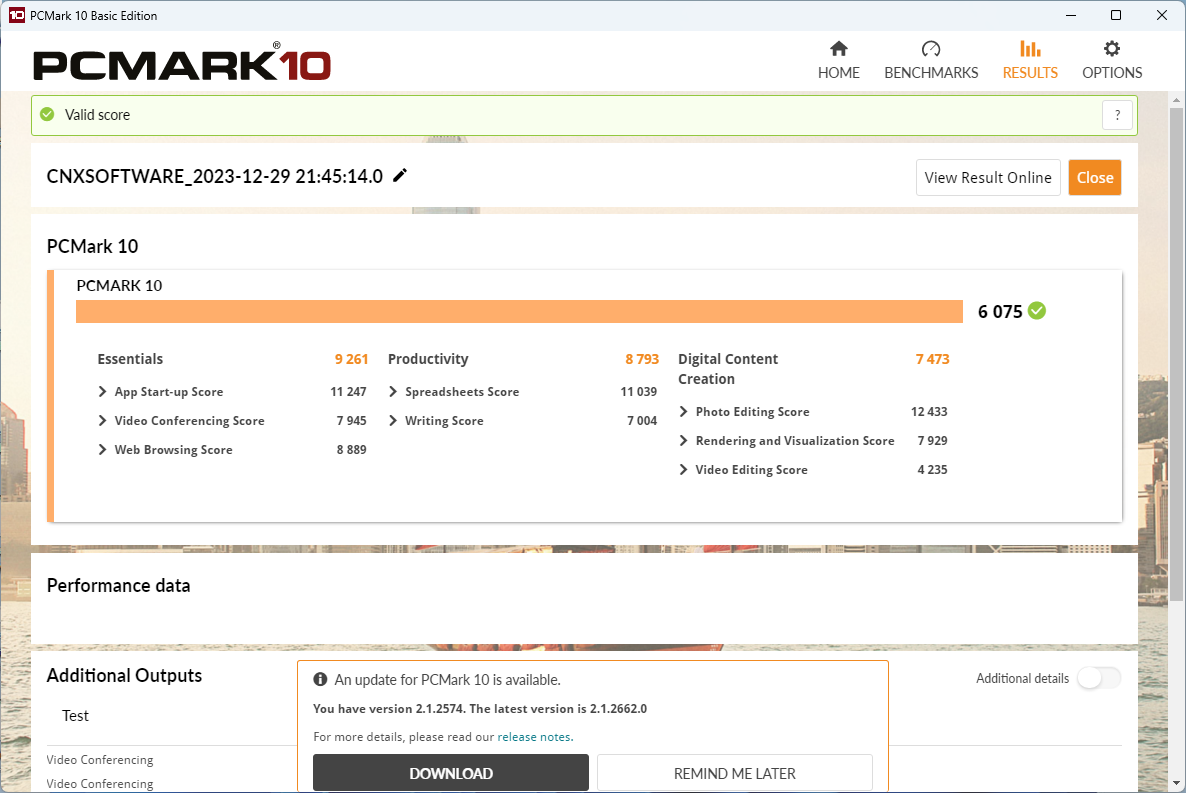The height and width of the screenshot is (793, 1186).
Task: Edit result name with pencil icon
Action: click(400, 176)
